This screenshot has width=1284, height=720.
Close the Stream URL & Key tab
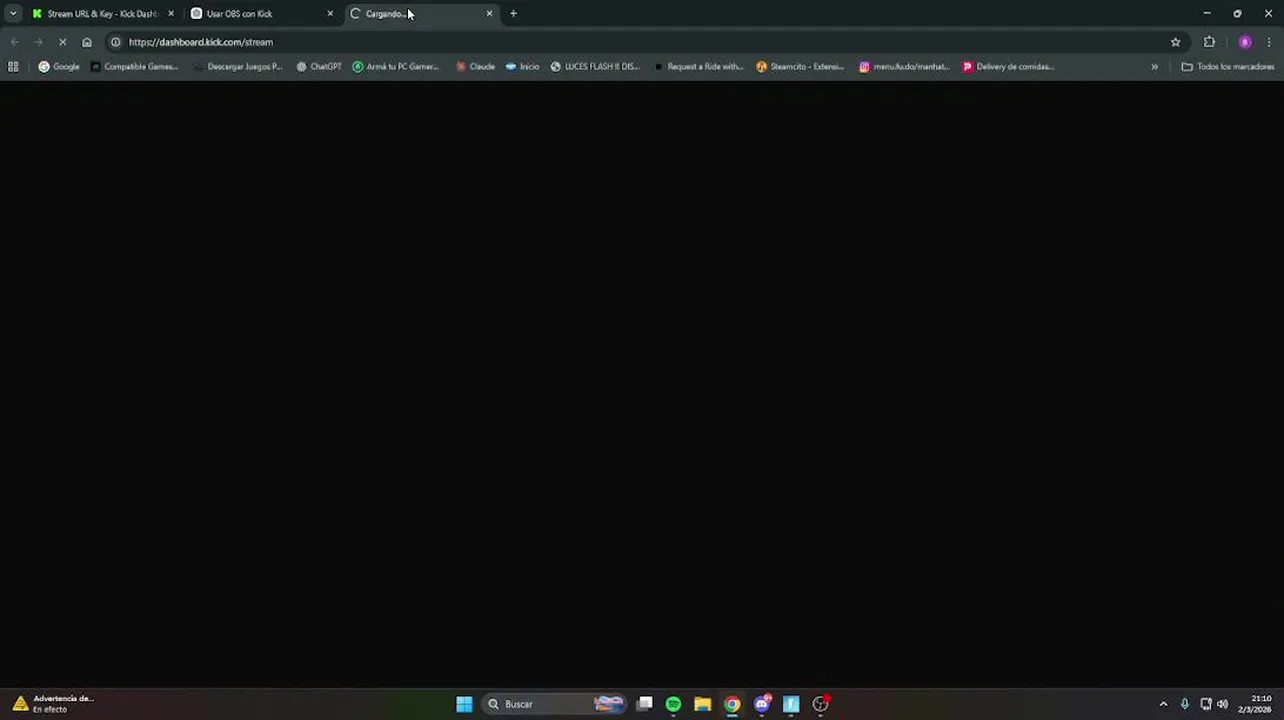click(171, 14)
